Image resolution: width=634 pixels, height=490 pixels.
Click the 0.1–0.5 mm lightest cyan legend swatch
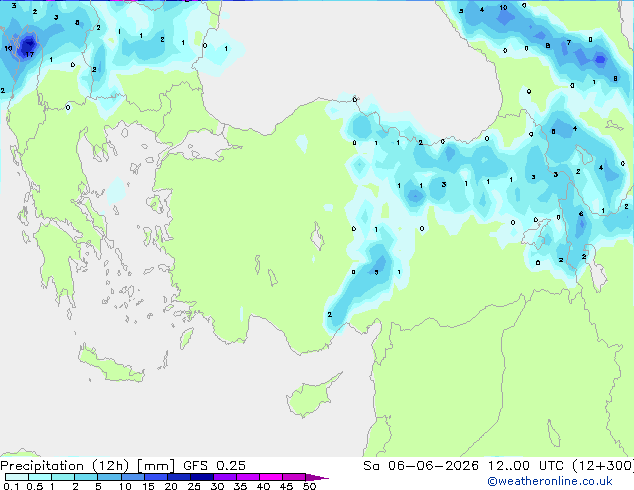[17, 477]
